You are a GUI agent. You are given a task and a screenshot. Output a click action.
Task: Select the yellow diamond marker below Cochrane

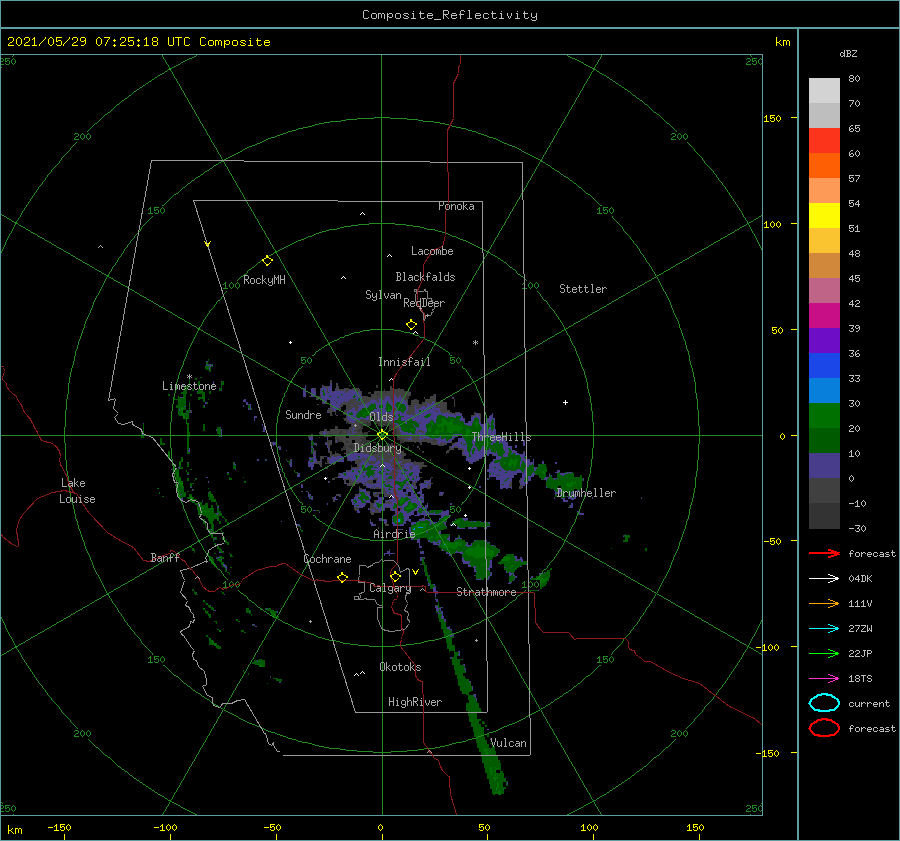[x=343, y=578]
